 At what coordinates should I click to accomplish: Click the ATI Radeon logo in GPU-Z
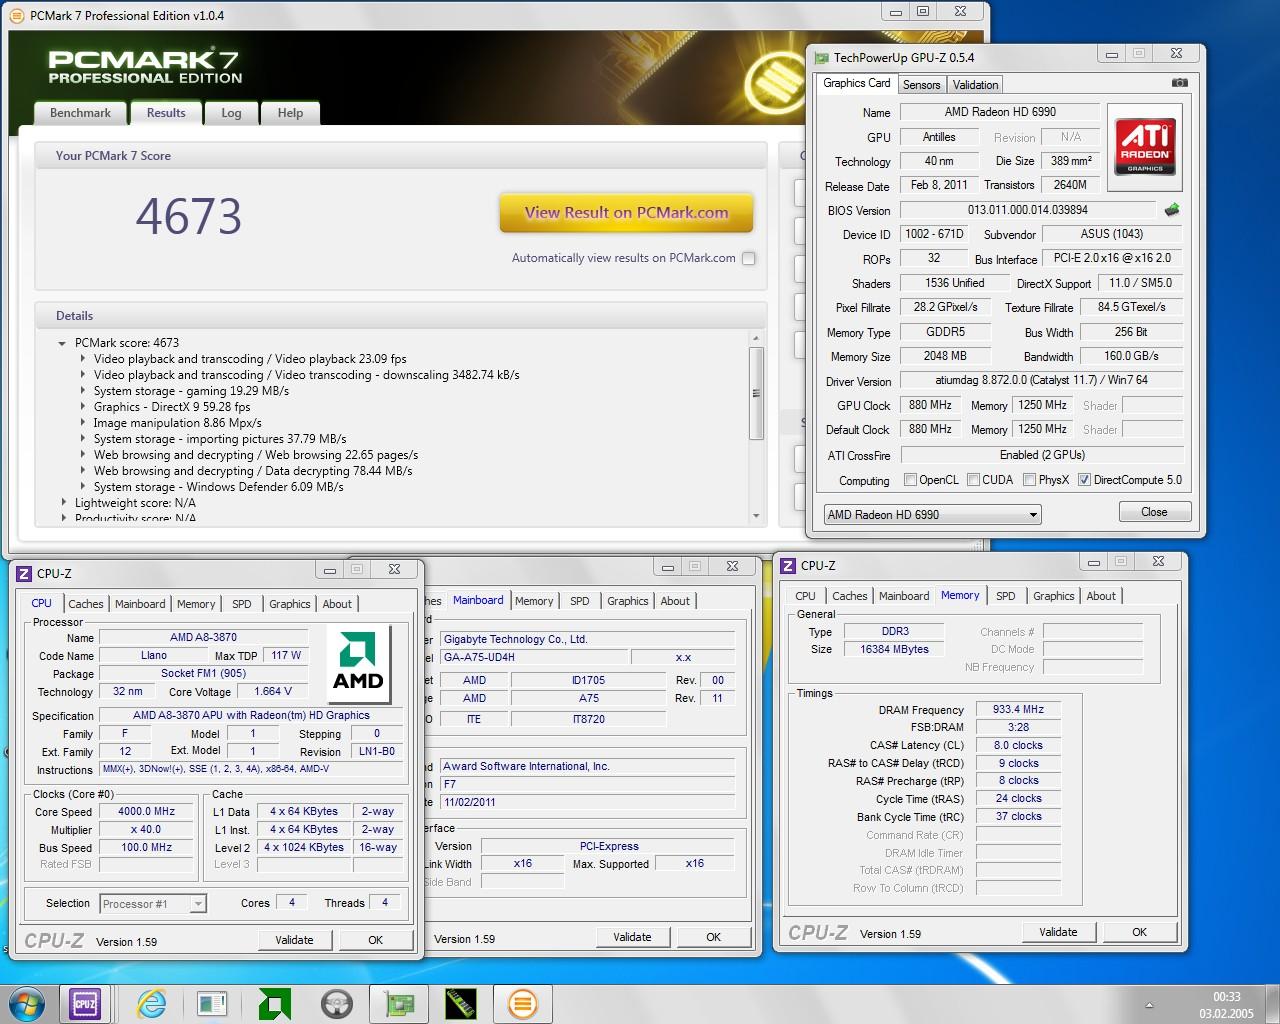tap(1145, 147)
